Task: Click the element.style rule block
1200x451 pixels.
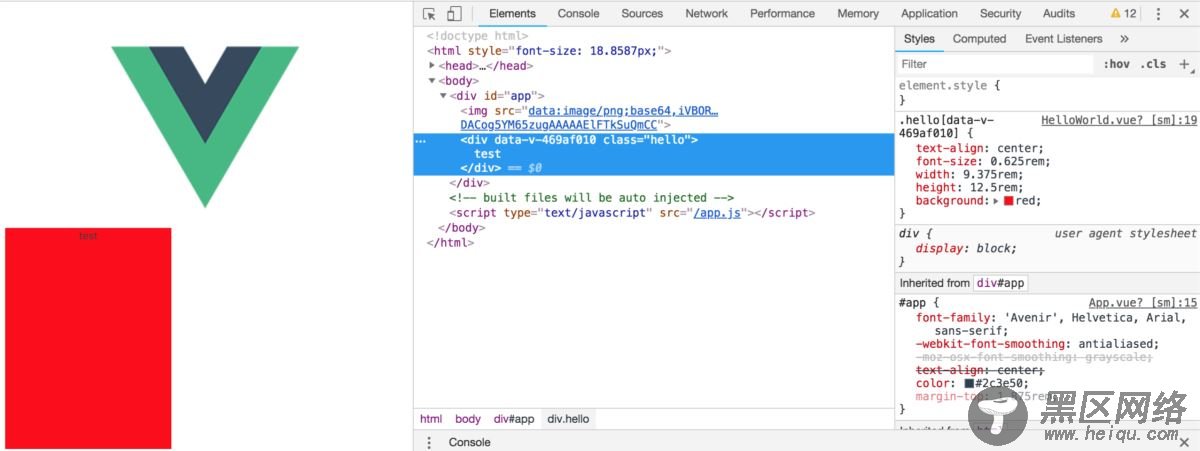Action: coord(1047,93)
